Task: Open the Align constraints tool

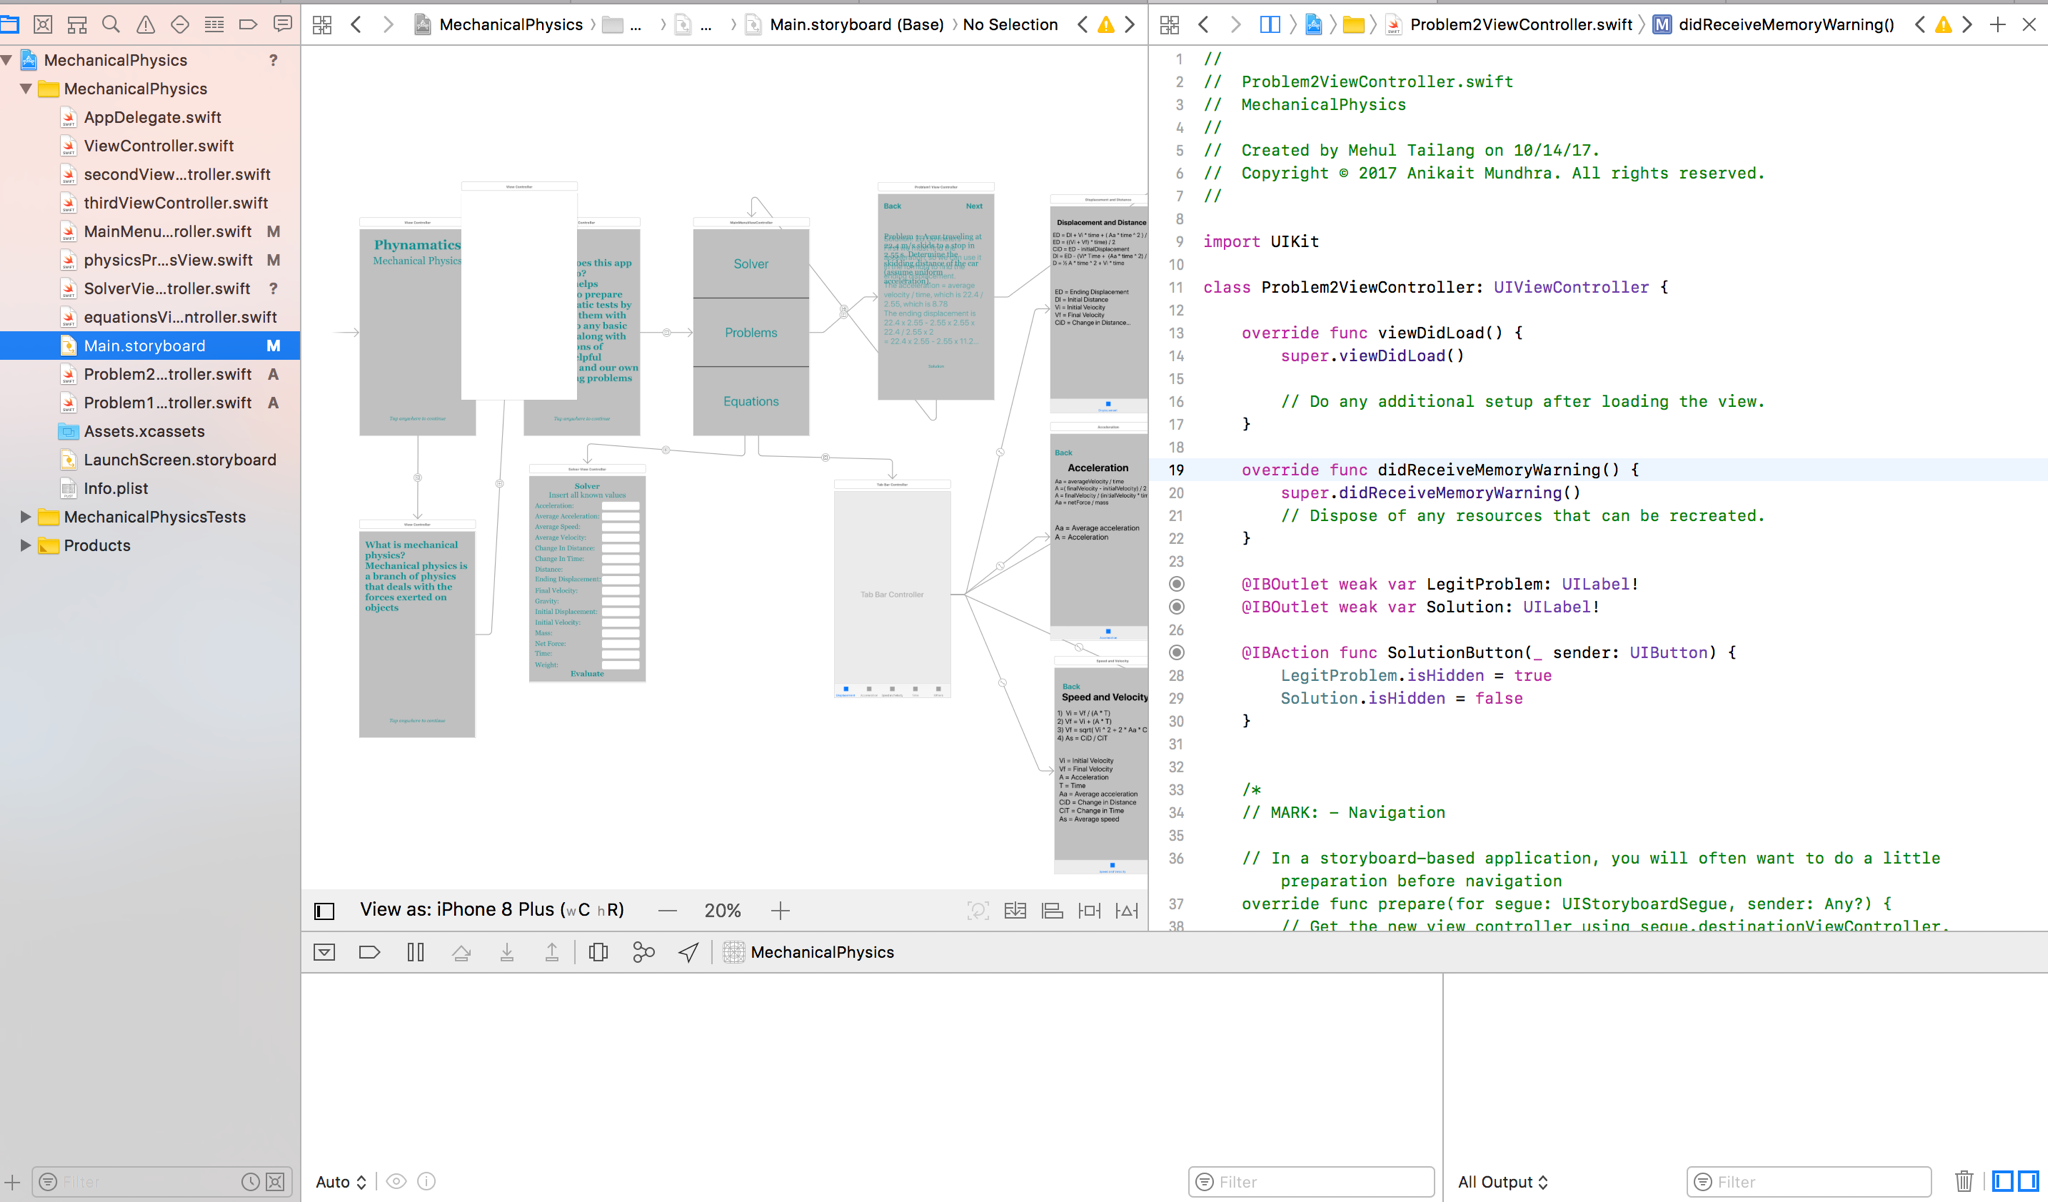Action: tap(1052, 910)
